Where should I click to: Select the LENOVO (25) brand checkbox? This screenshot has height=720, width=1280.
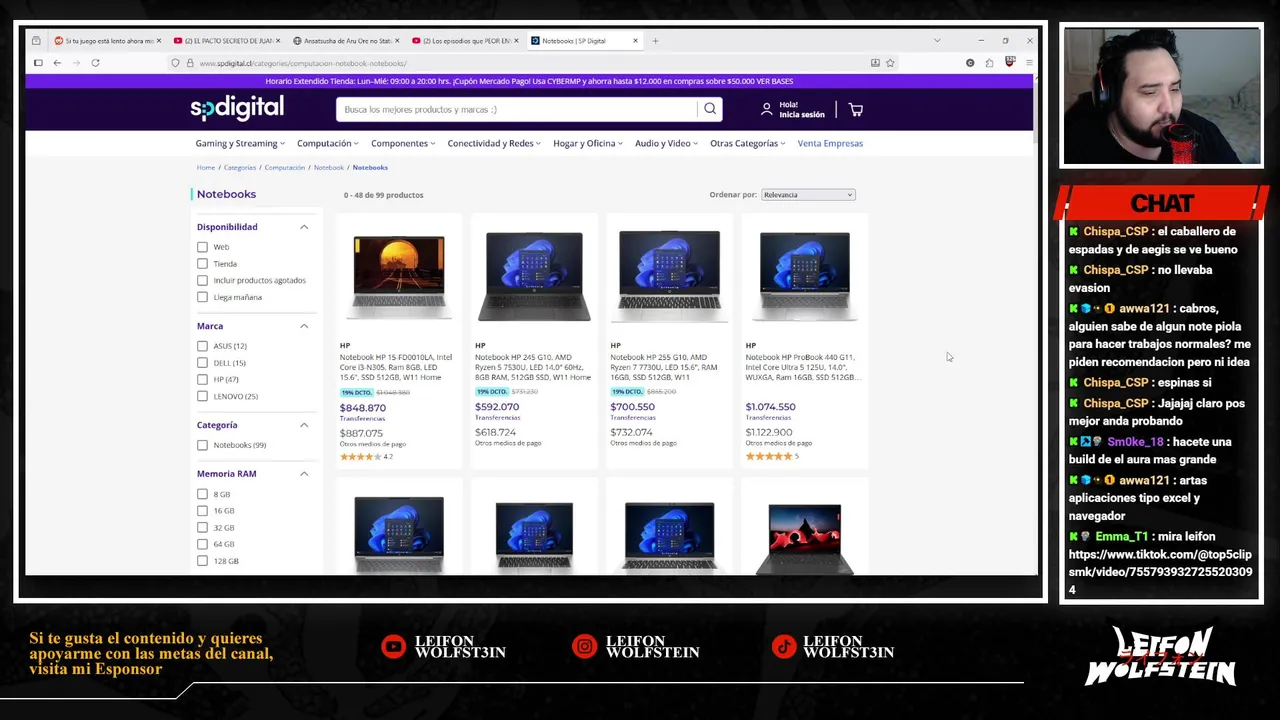tap(202, 396)
